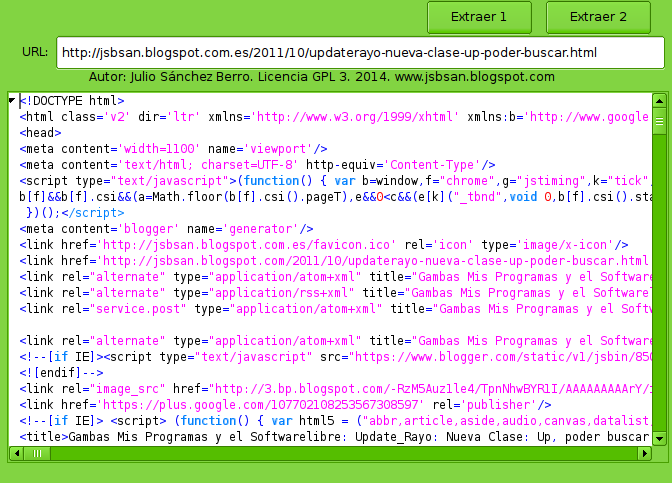Focus the URL input field
This screenshot has width=672, height=483.
point(360,53)
